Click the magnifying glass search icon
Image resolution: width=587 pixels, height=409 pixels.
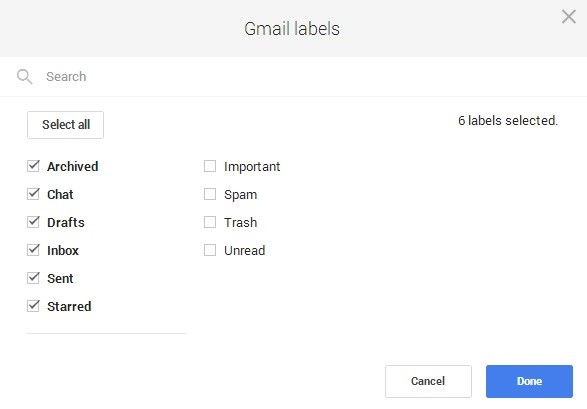25,77
